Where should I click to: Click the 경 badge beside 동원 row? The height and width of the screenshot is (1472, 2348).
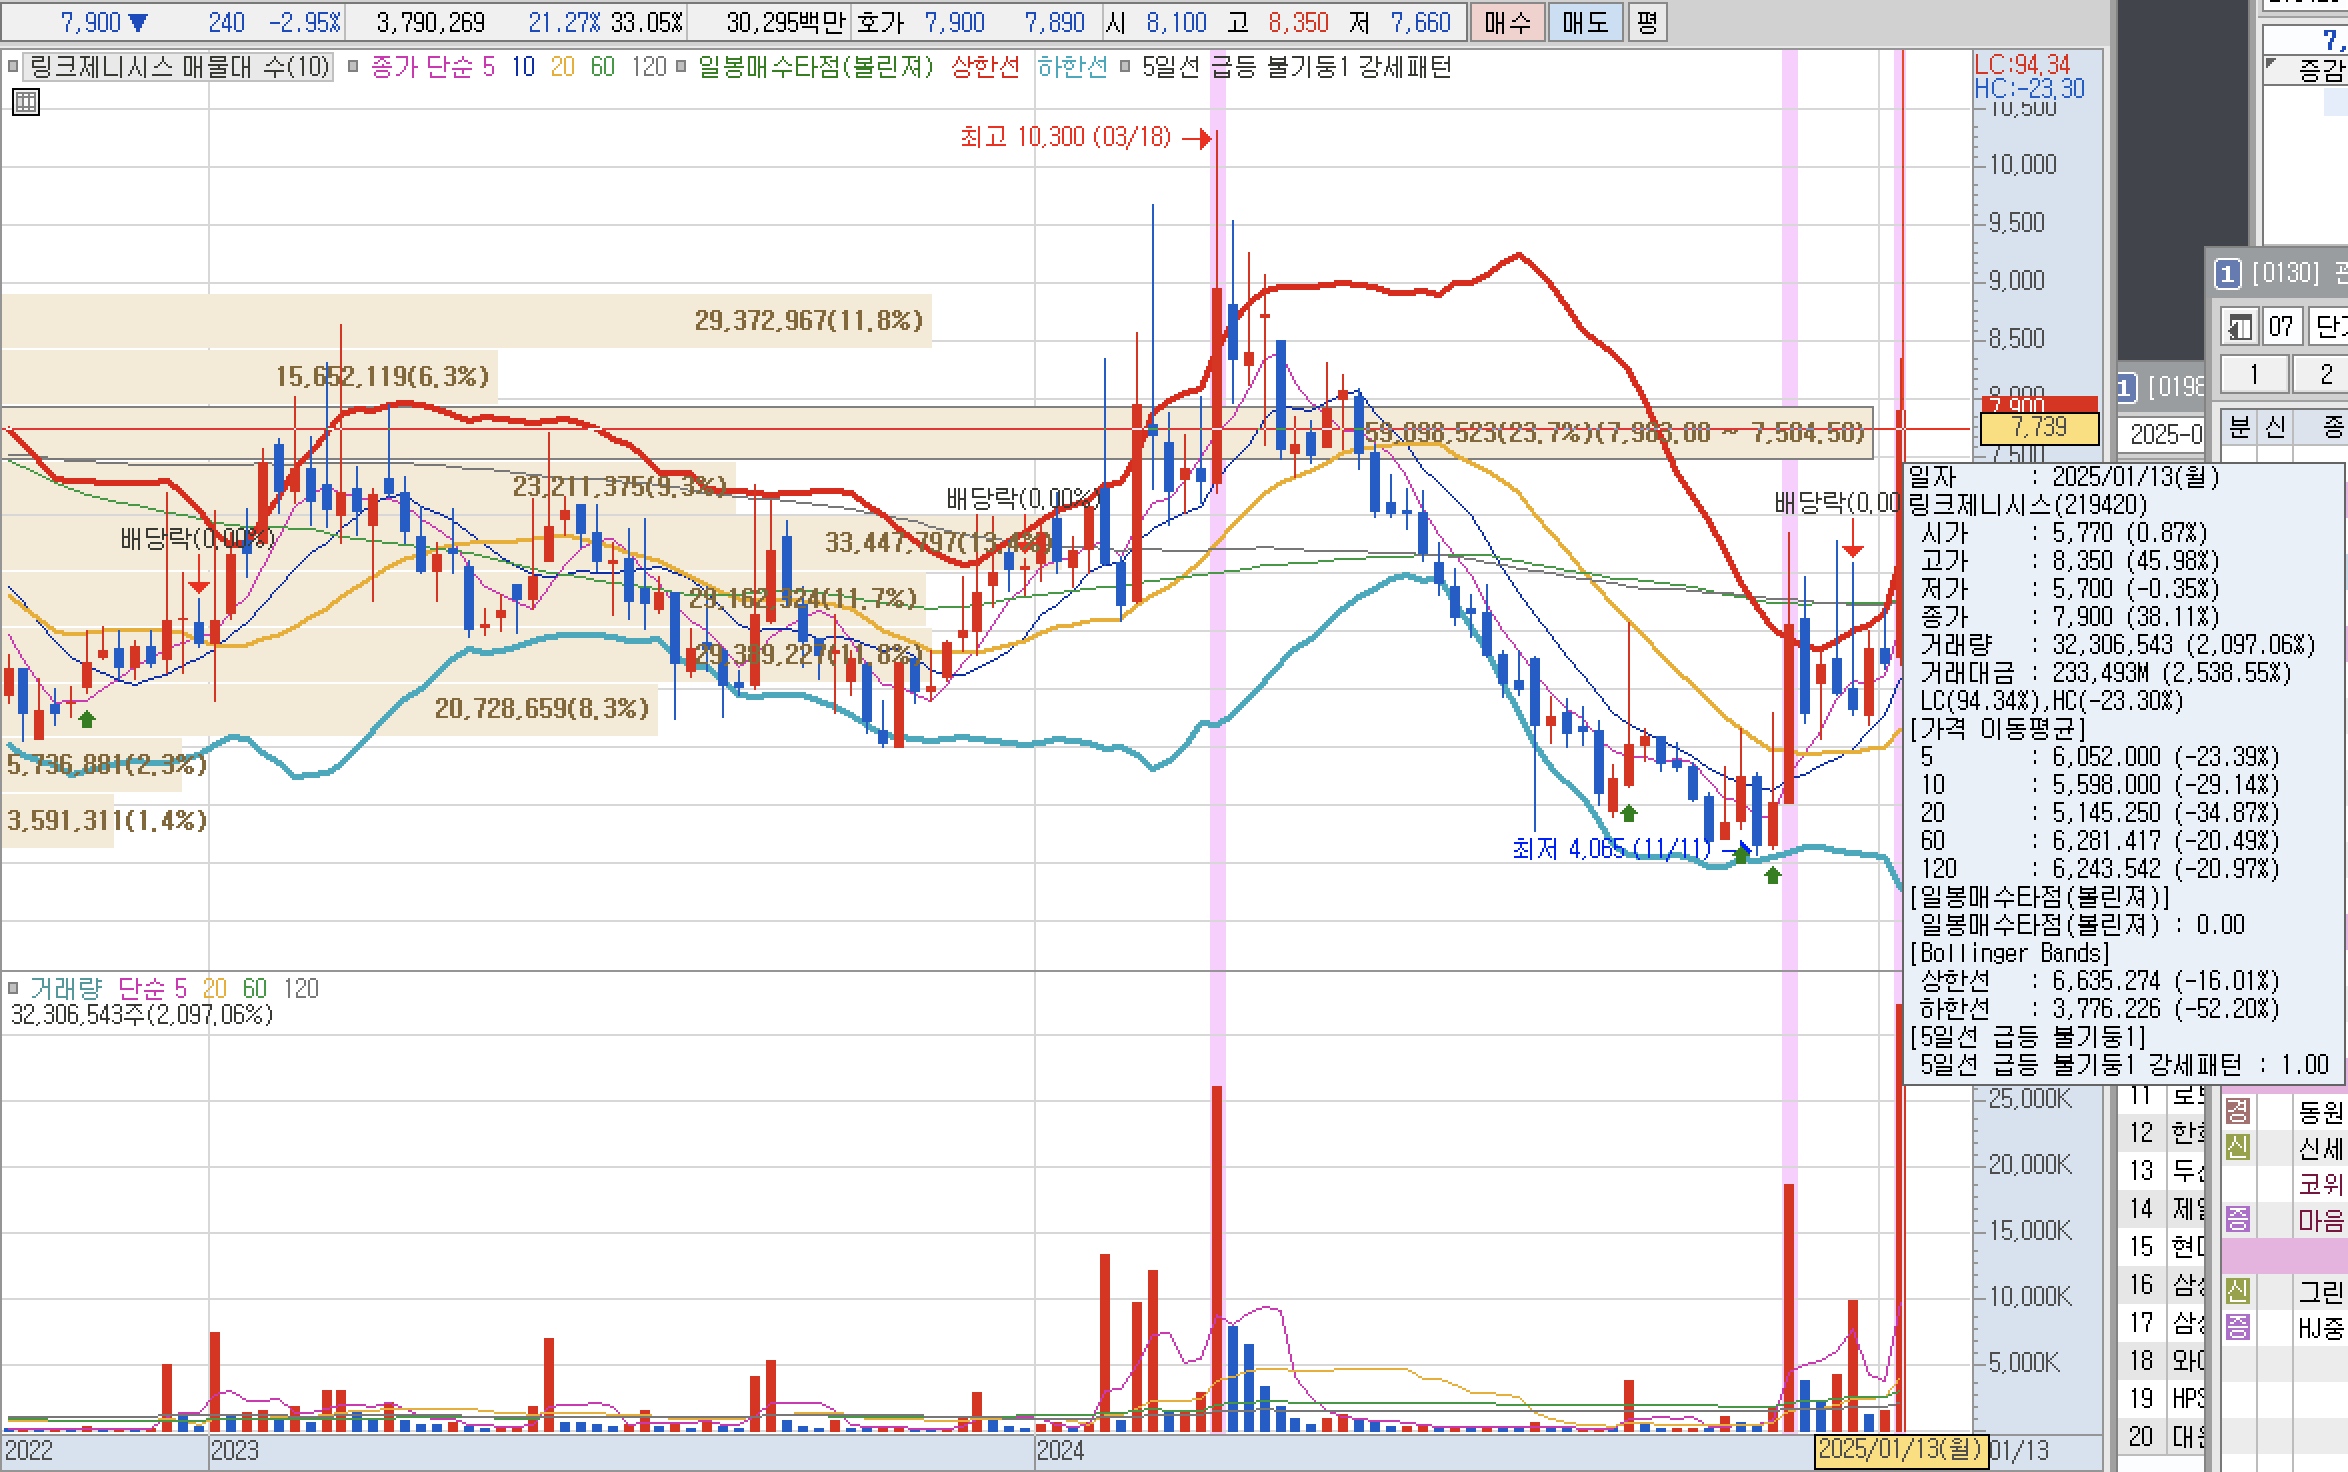click(x=2238, y=1111)
